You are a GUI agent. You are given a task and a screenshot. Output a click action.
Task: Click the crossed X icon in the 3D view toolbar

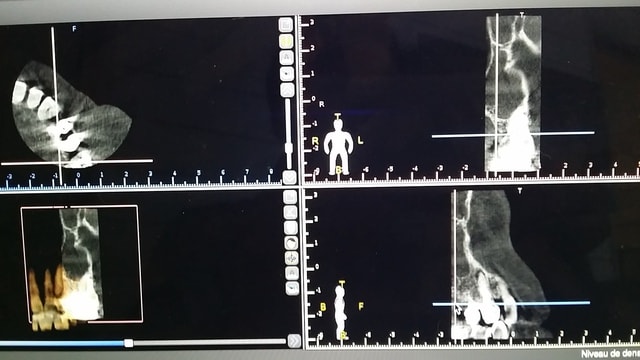[x=290, y=212]
